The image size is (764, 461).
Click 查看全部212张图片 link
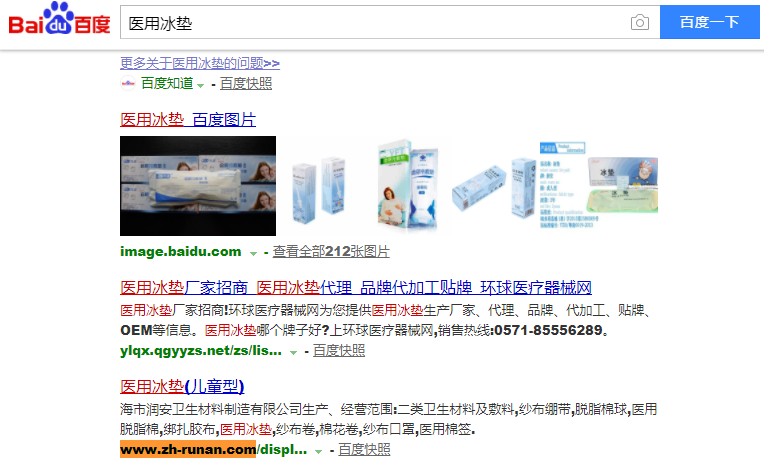pos(331,251)
